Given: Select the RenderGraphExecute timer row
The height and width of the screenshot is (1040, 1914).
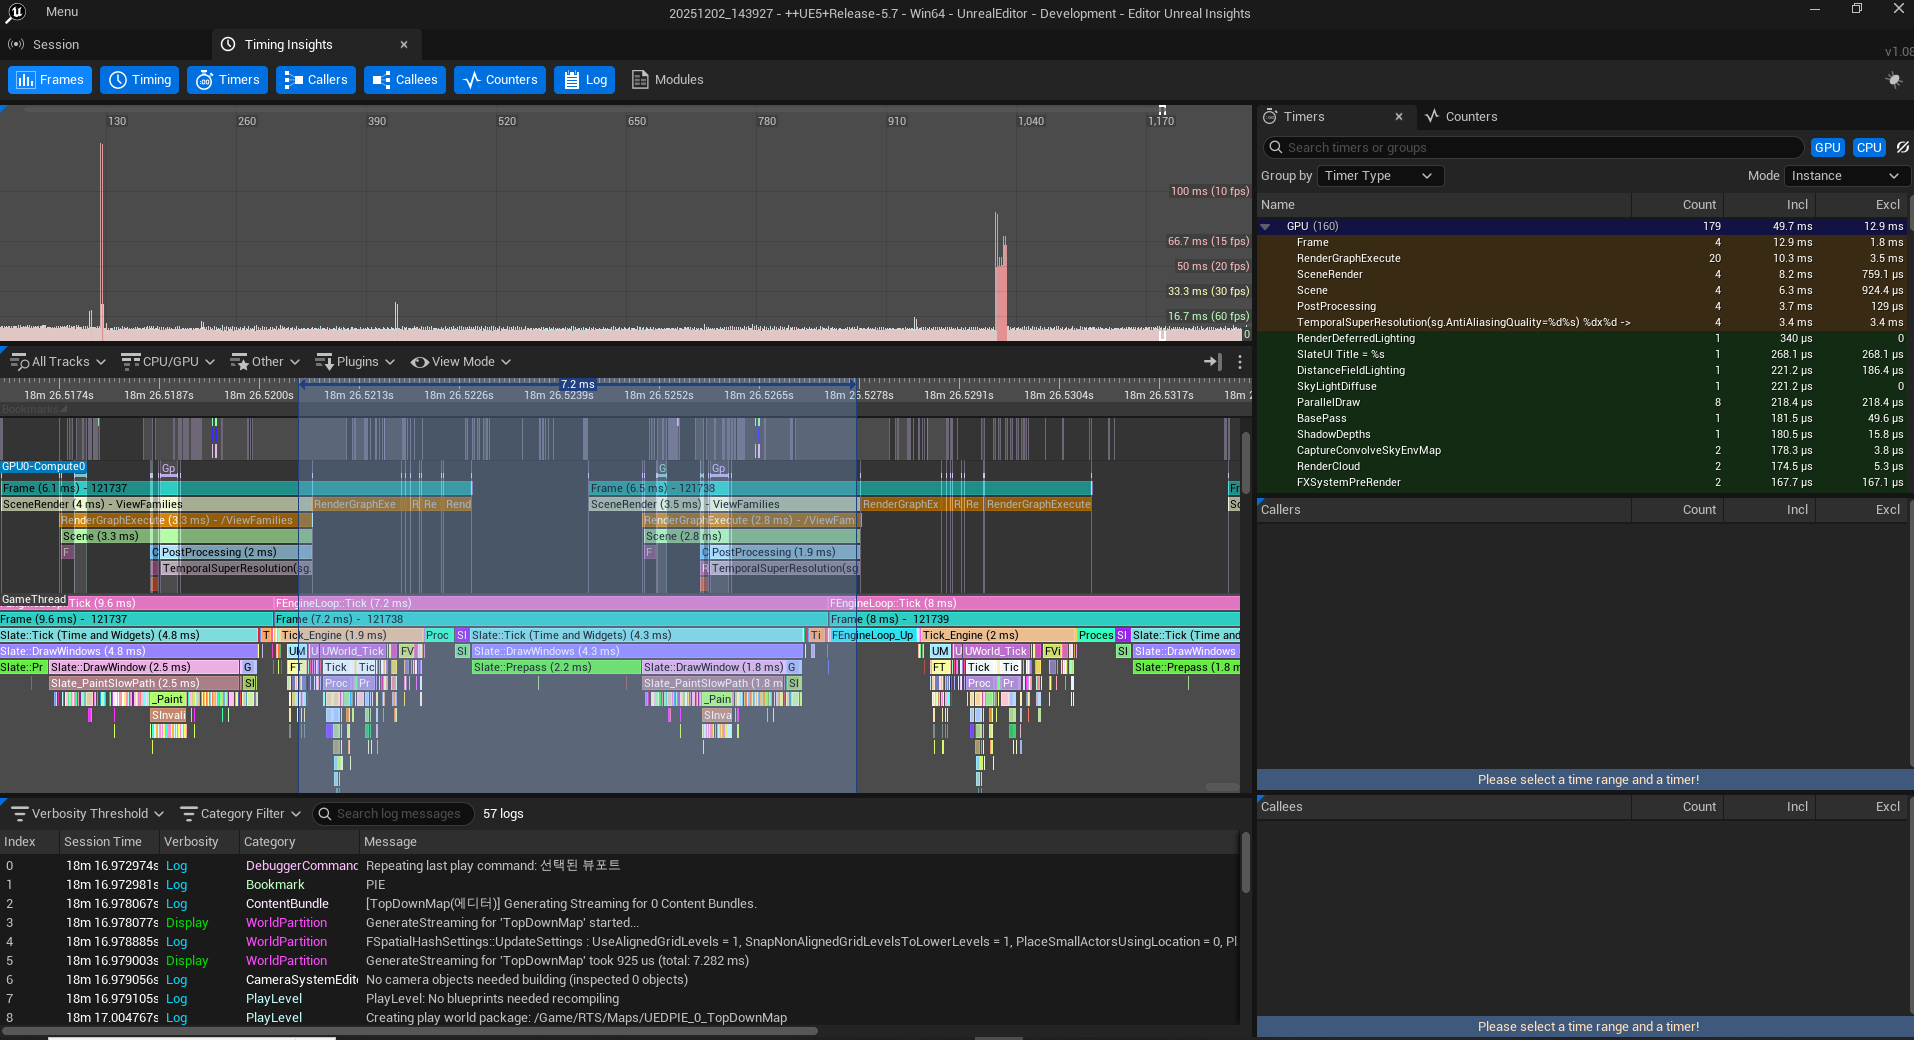Looking at the screenshot, I should click(1582, 259).
